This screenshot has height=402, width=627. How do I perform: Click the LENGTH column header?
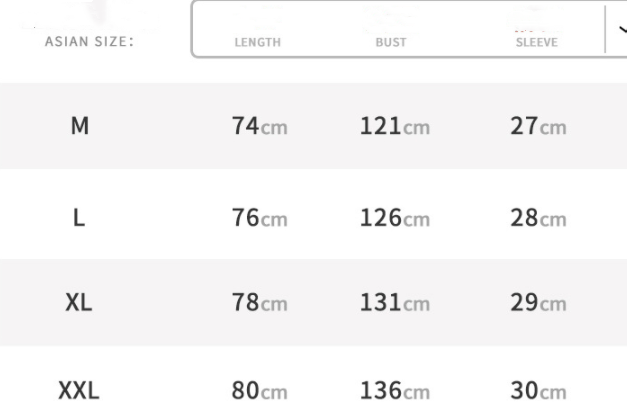click(257, 43)
